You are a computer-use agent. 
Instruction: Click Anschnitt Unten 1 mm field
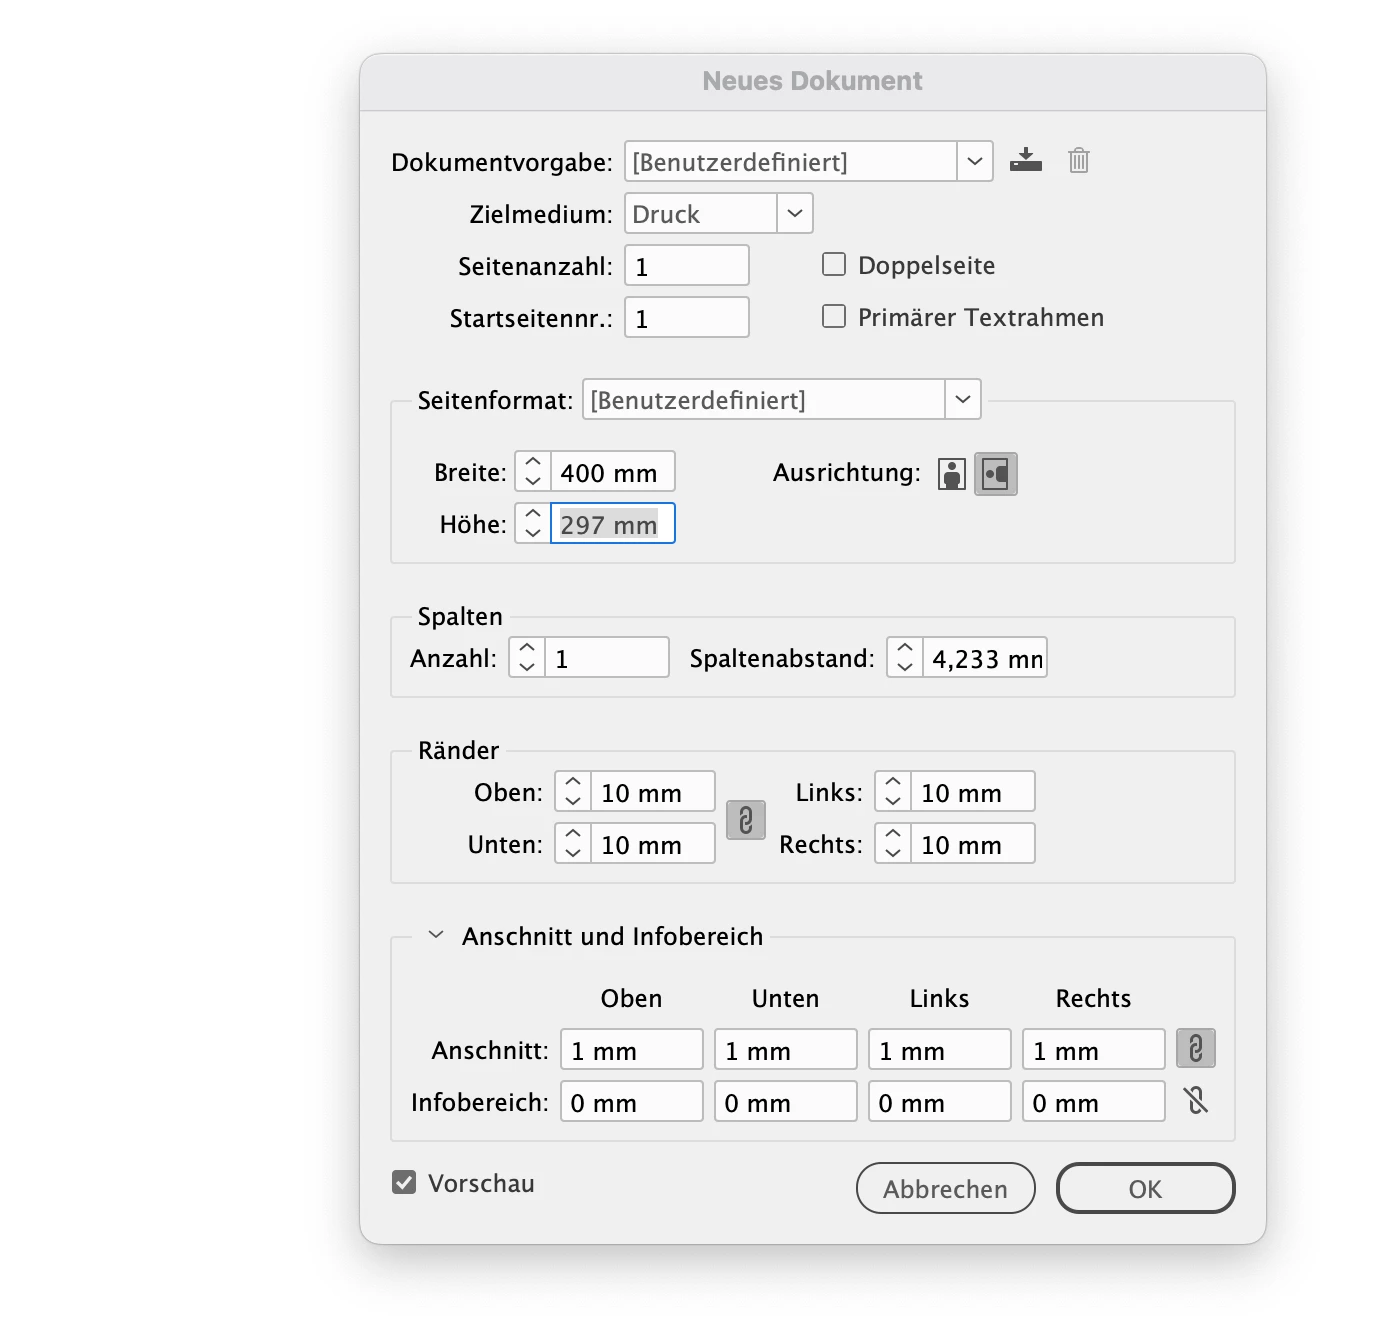[786, 1049]
